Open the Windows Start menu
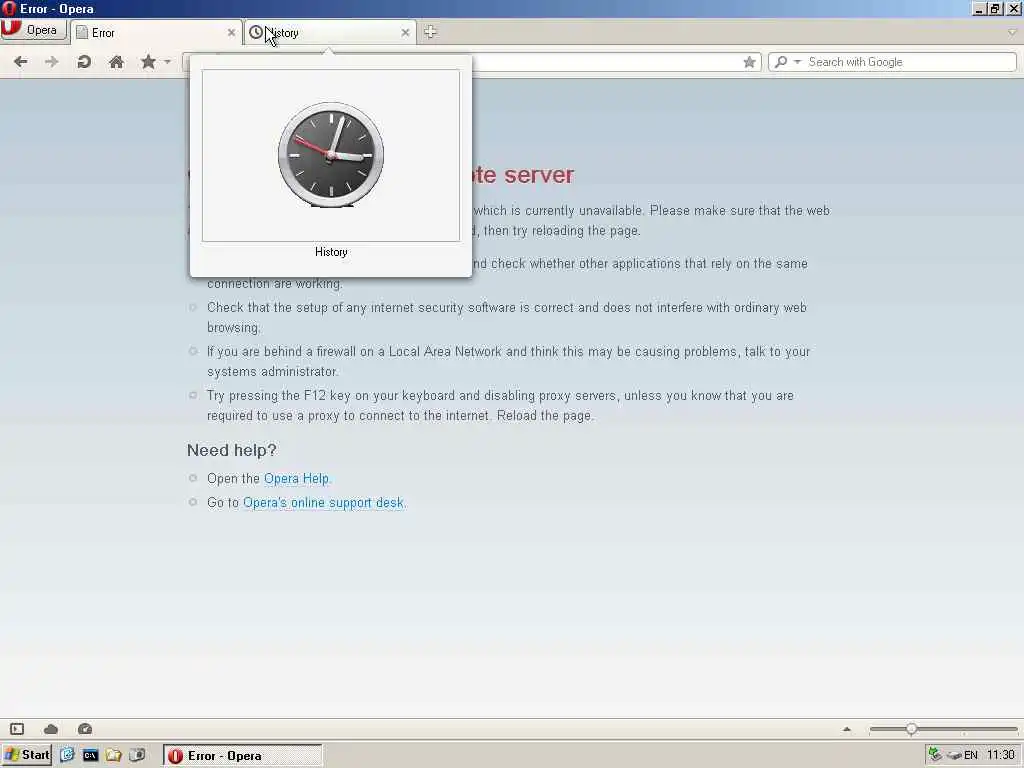 pos(27,755)
